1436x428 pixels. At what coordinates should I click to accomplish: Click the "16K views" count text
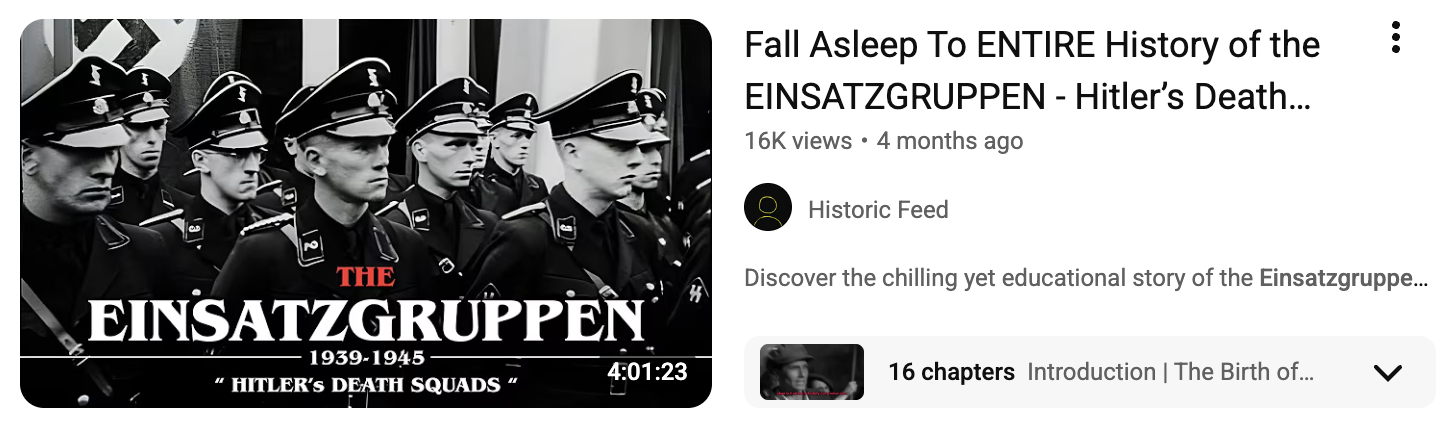pos(798,141)
